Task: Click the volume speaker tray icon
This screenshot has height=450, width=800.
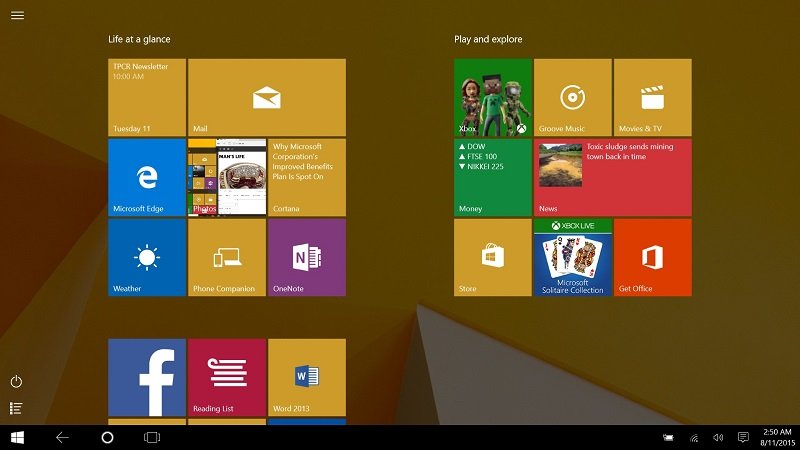Action: coord(718,437)
